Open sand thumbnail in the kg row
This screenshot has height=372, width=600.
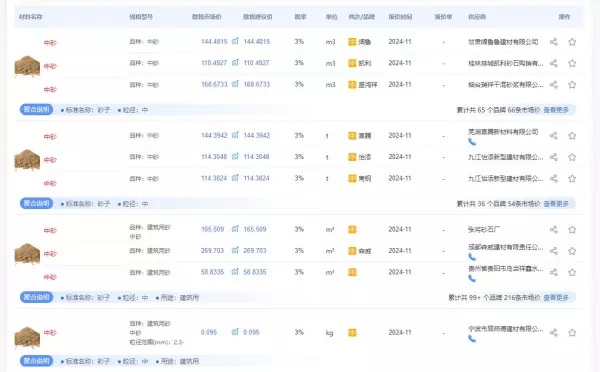(x=27, y=337)
